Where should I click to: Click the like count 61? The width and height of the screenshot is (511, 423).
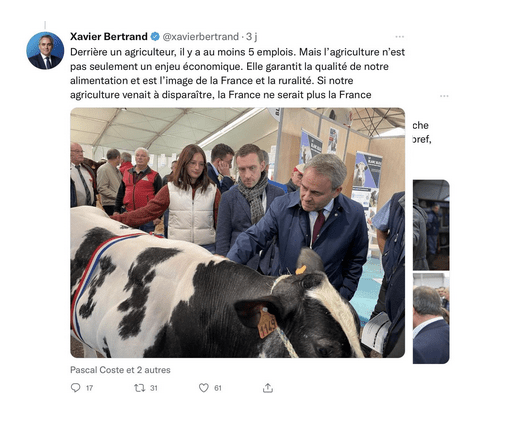pos(218,388)
